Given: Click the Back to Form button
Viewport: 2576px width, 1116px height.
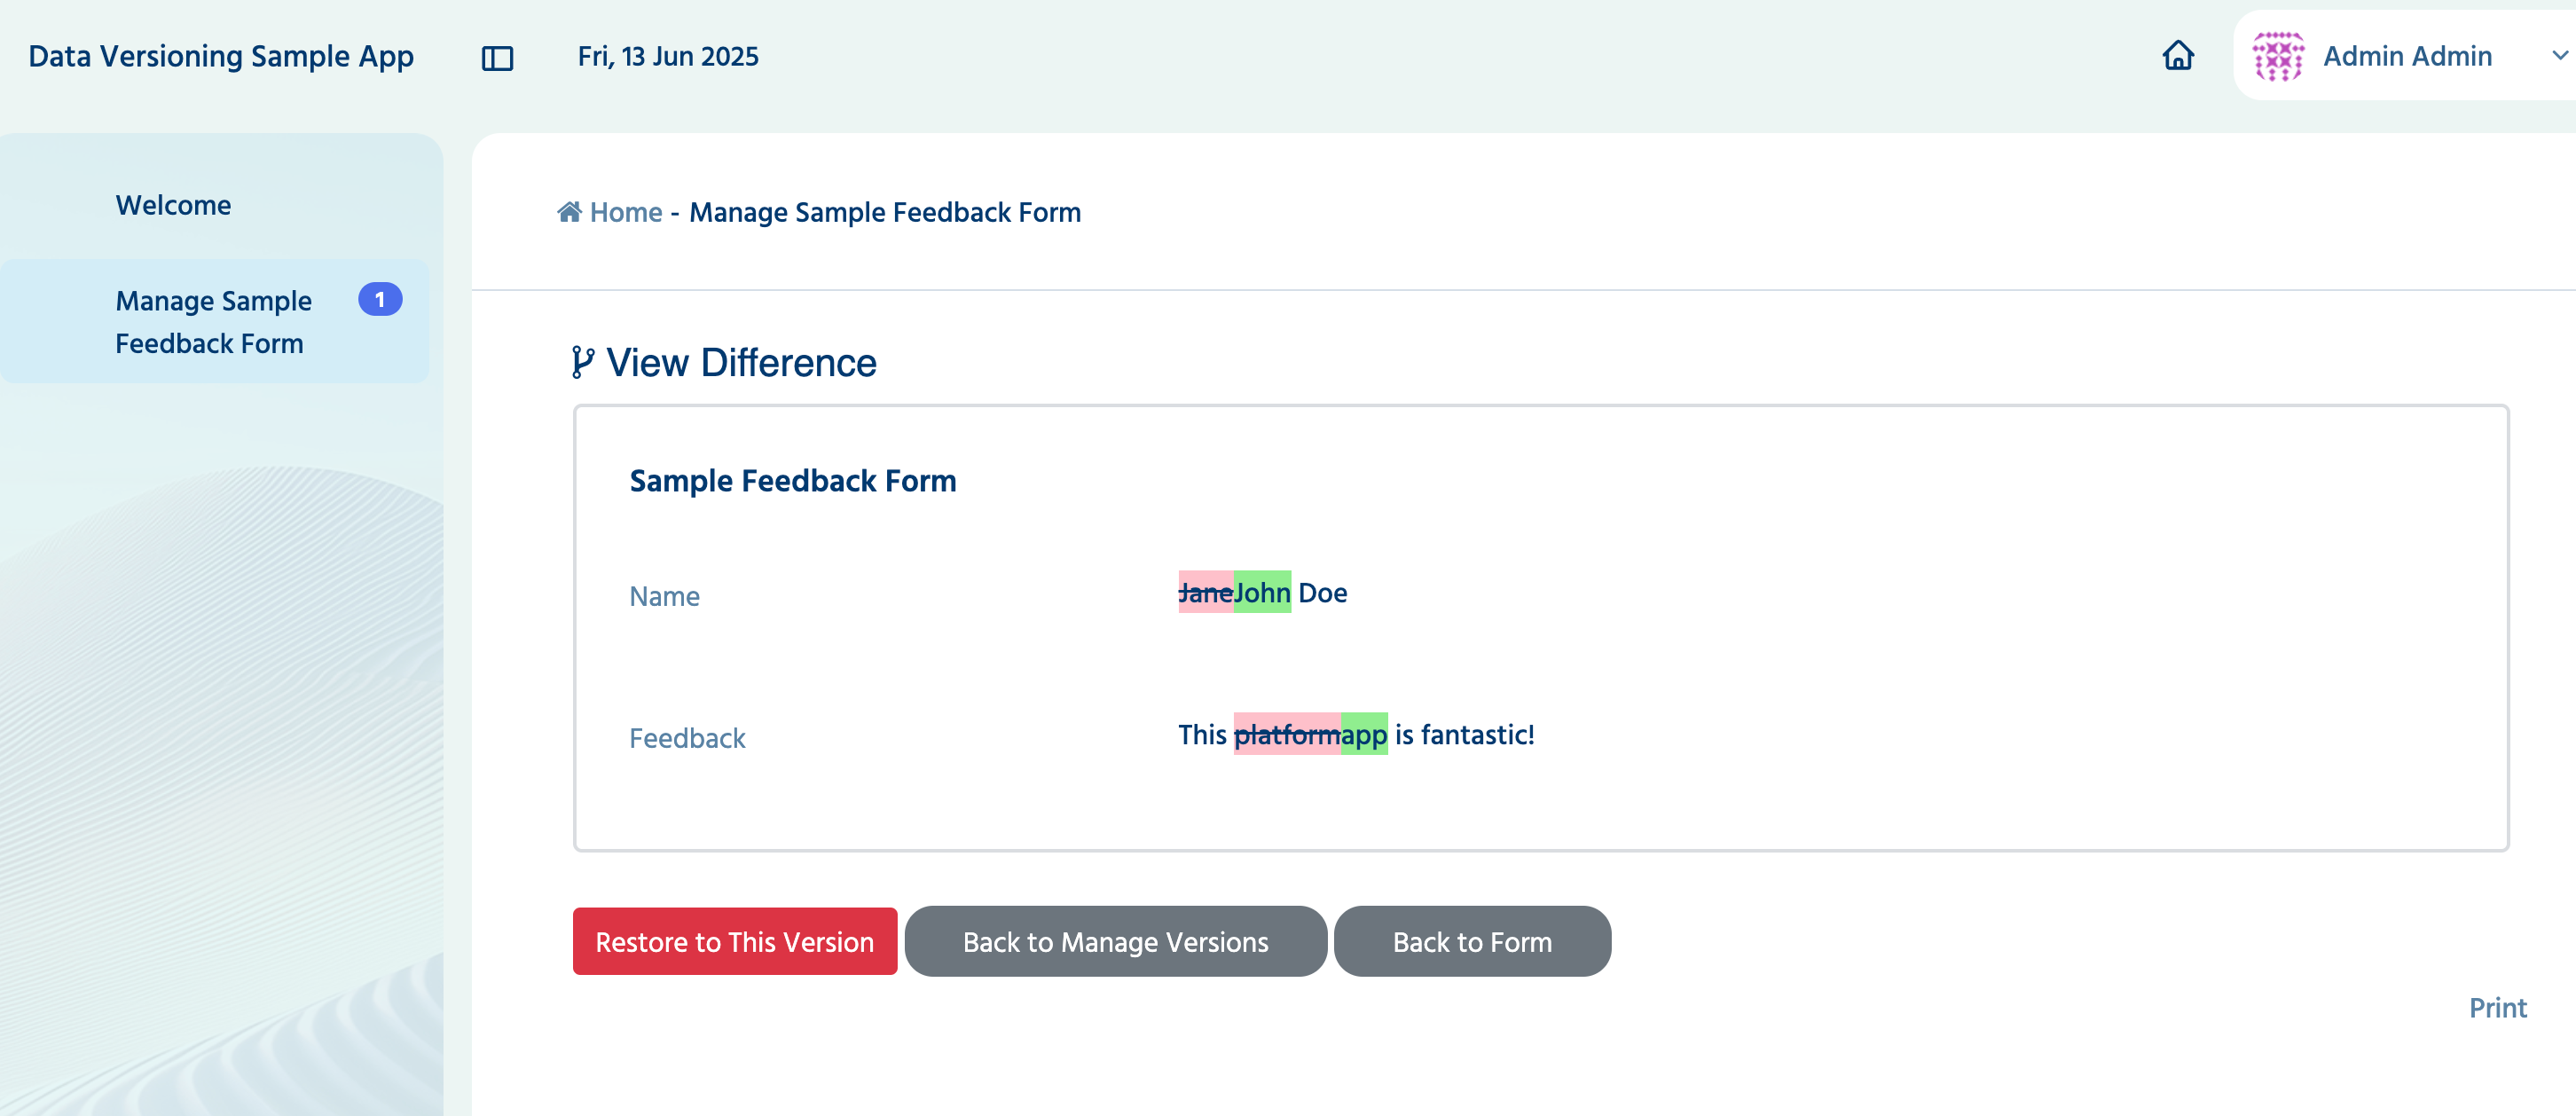Looking at the screenshot, I should tap(1472, 941).
